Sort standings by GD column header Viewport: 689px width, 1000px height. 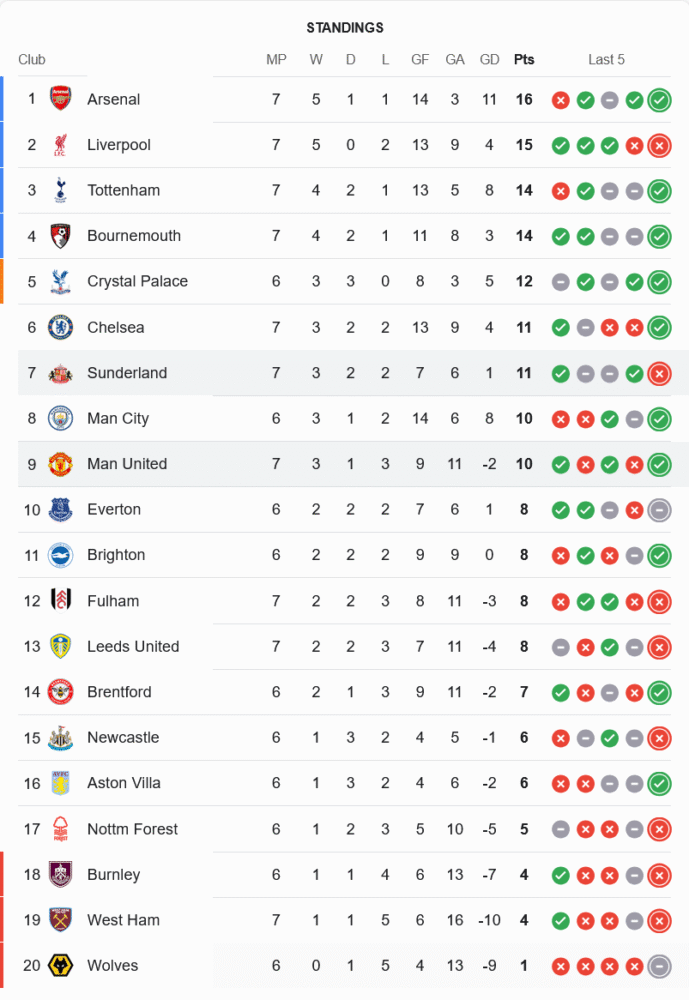pos(489,59)
